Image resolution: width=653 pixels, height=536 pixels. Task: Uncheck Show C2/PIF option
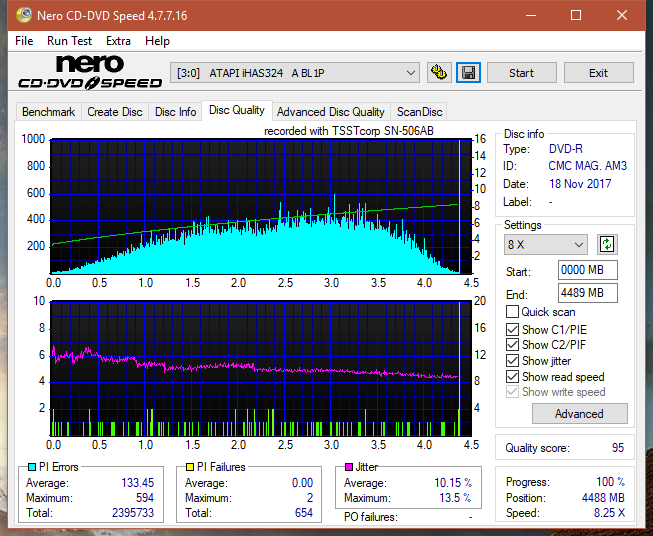(x=512, y=345)
